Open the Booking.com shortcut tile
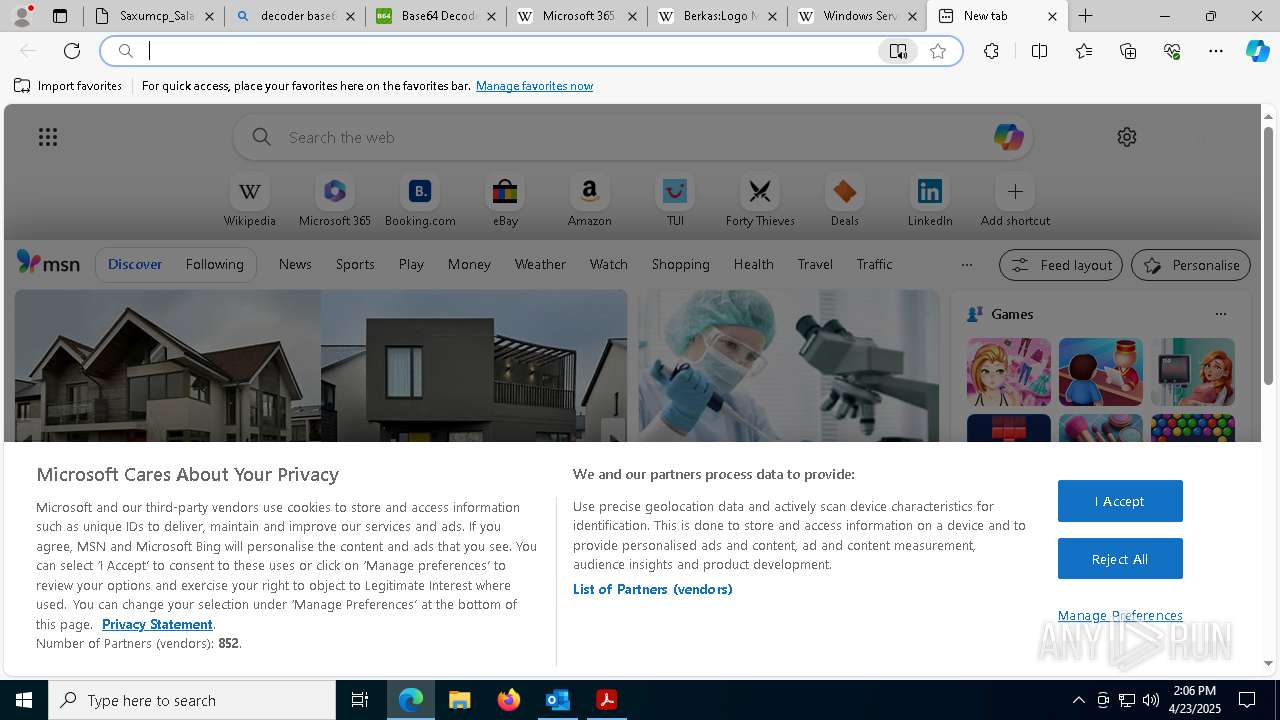 point(420,201)
